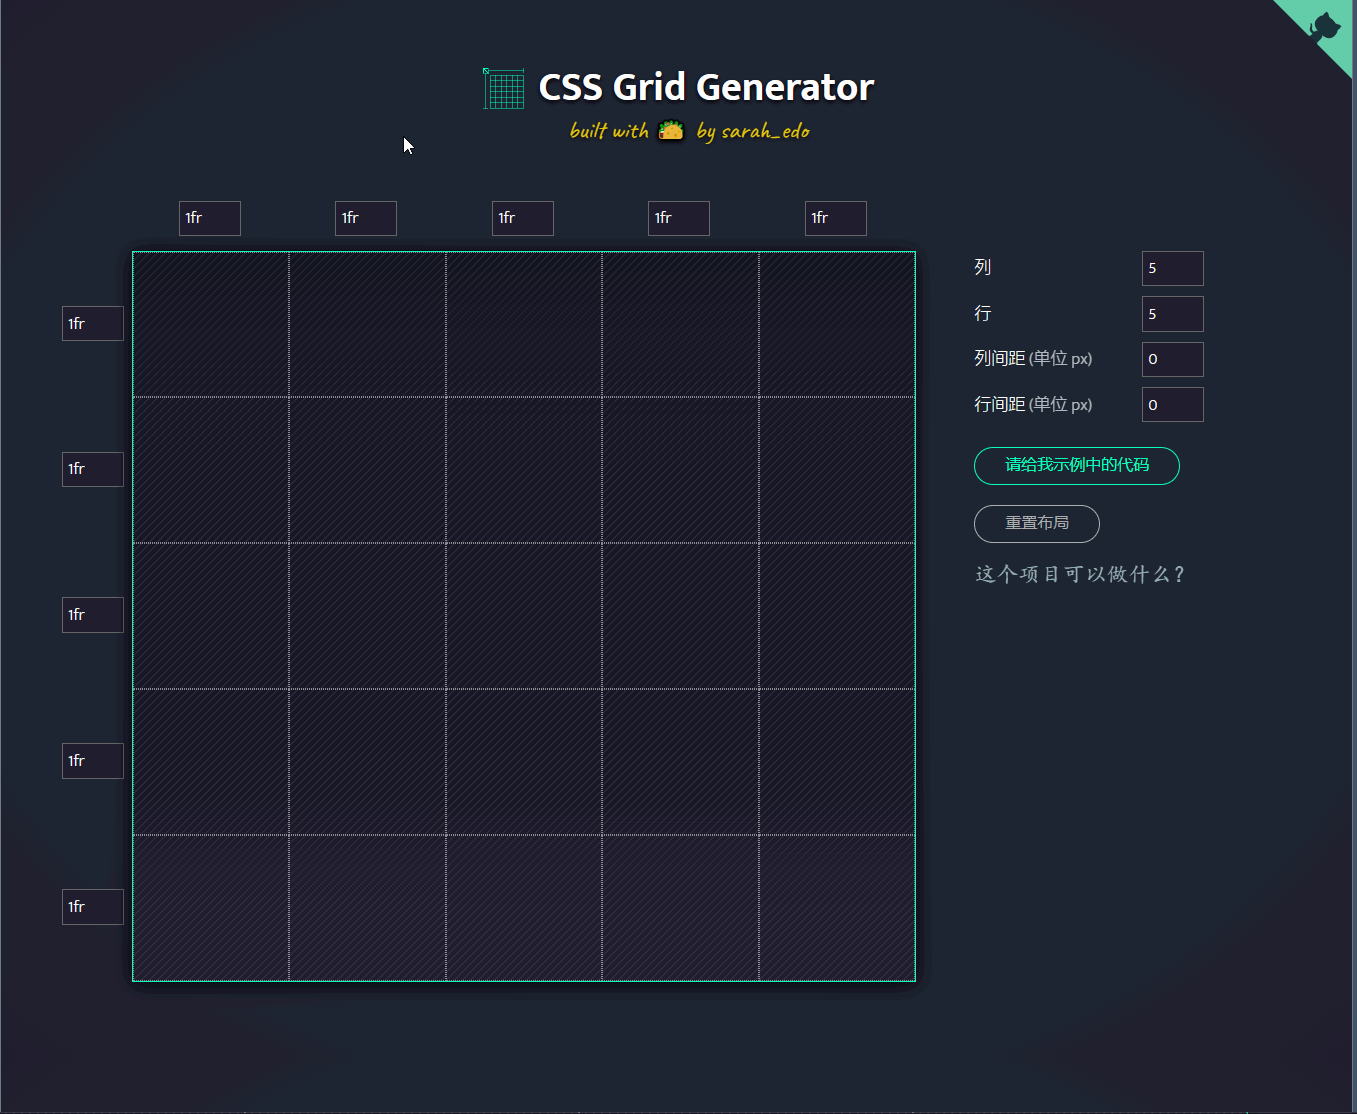Select grid cell at row 1, column 5
This screenshot has width=1357, height=1114.
[837, 325]
